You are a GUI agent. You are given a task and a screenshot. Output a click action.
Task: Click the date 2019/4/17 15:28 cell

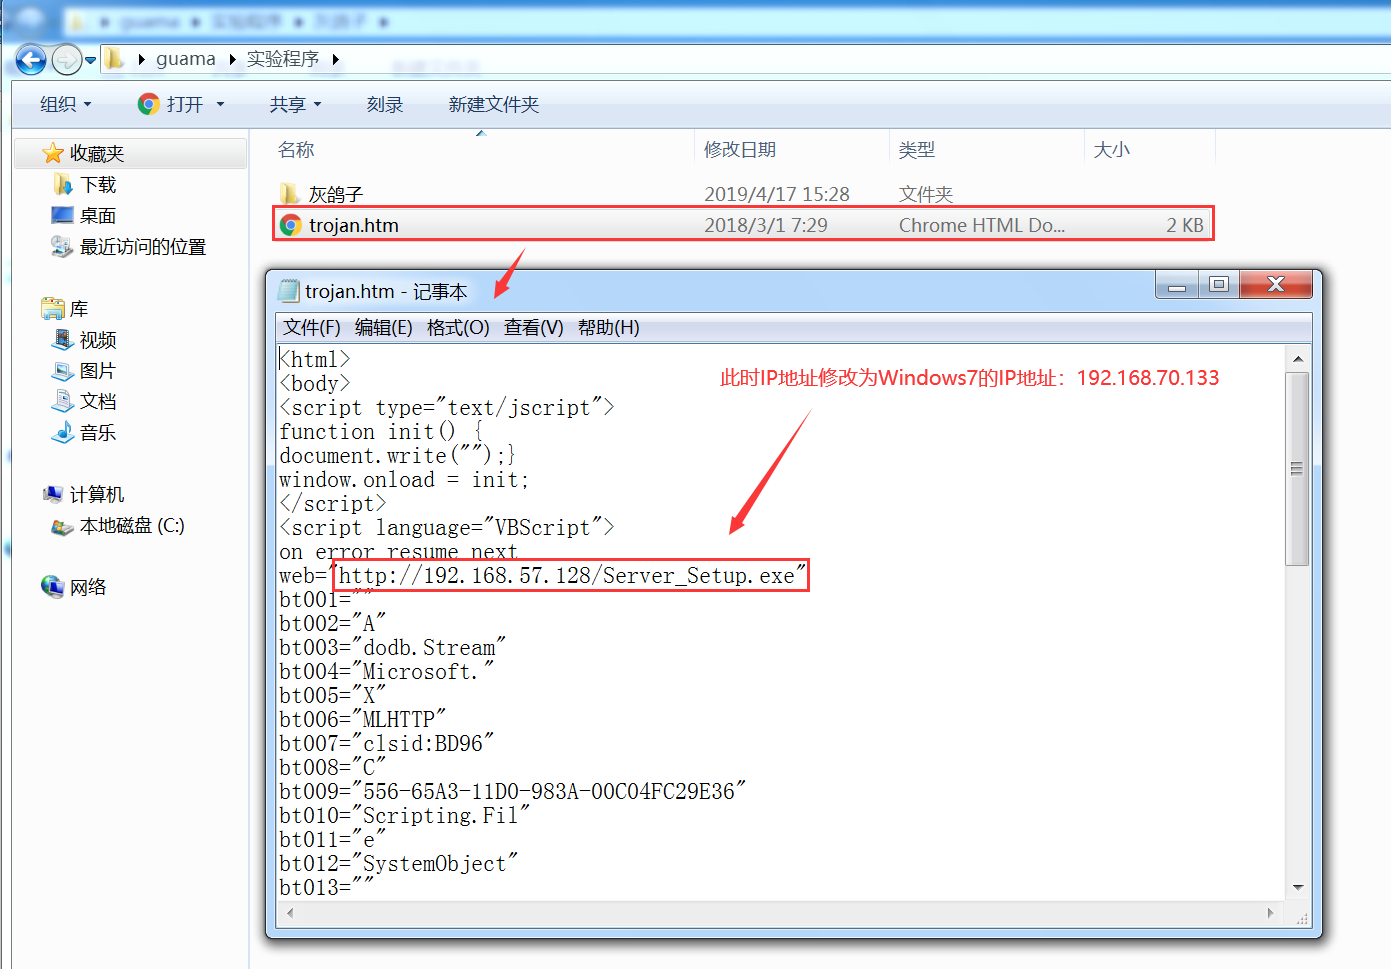pos(777,194)
